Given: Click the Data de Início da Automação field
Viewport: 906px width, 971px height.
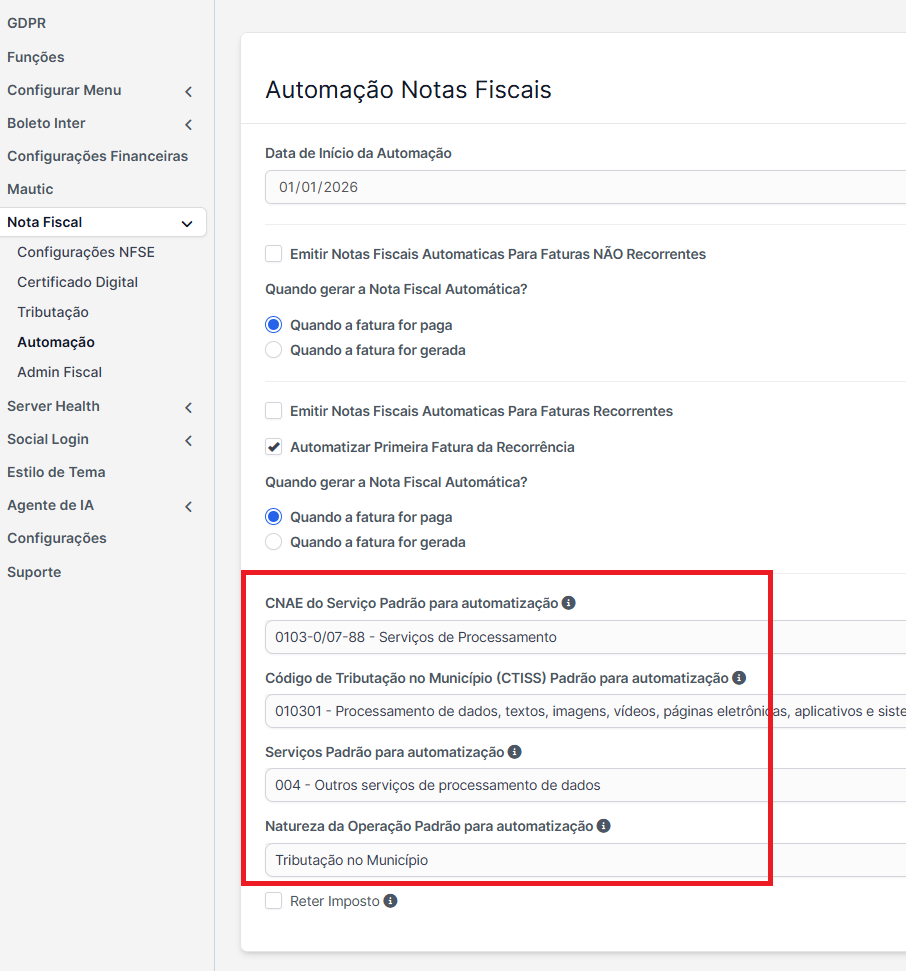Looking at the screenshot, I should click(585, 187).
